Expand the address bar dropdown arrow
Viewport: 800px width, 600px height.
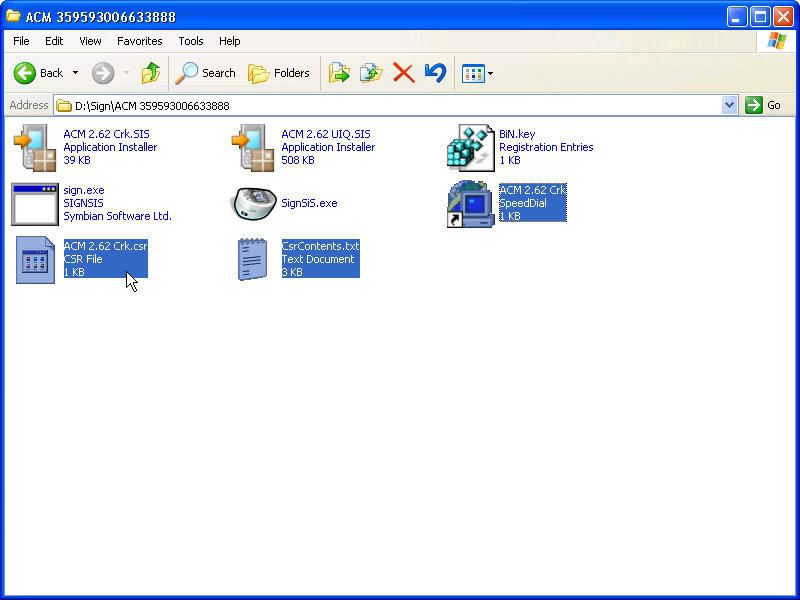coord(729,105)
